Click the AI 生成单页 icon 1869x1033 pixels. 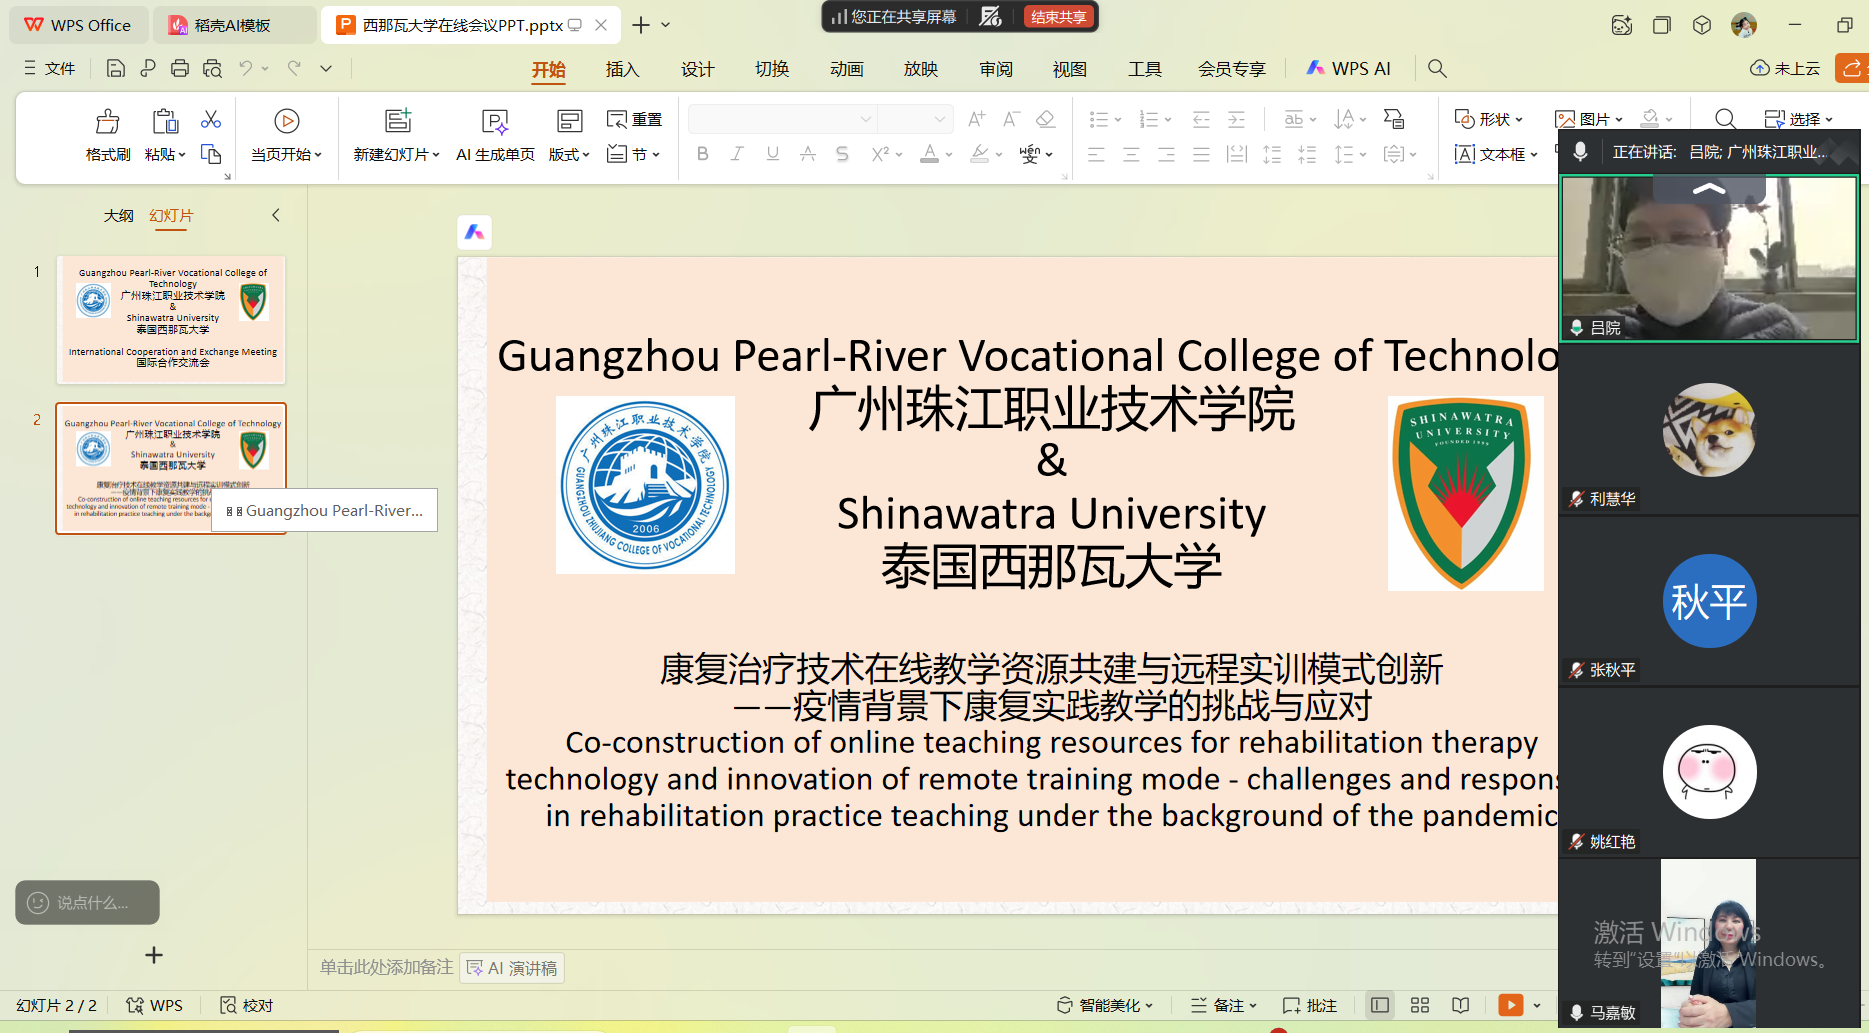[495, 122]
